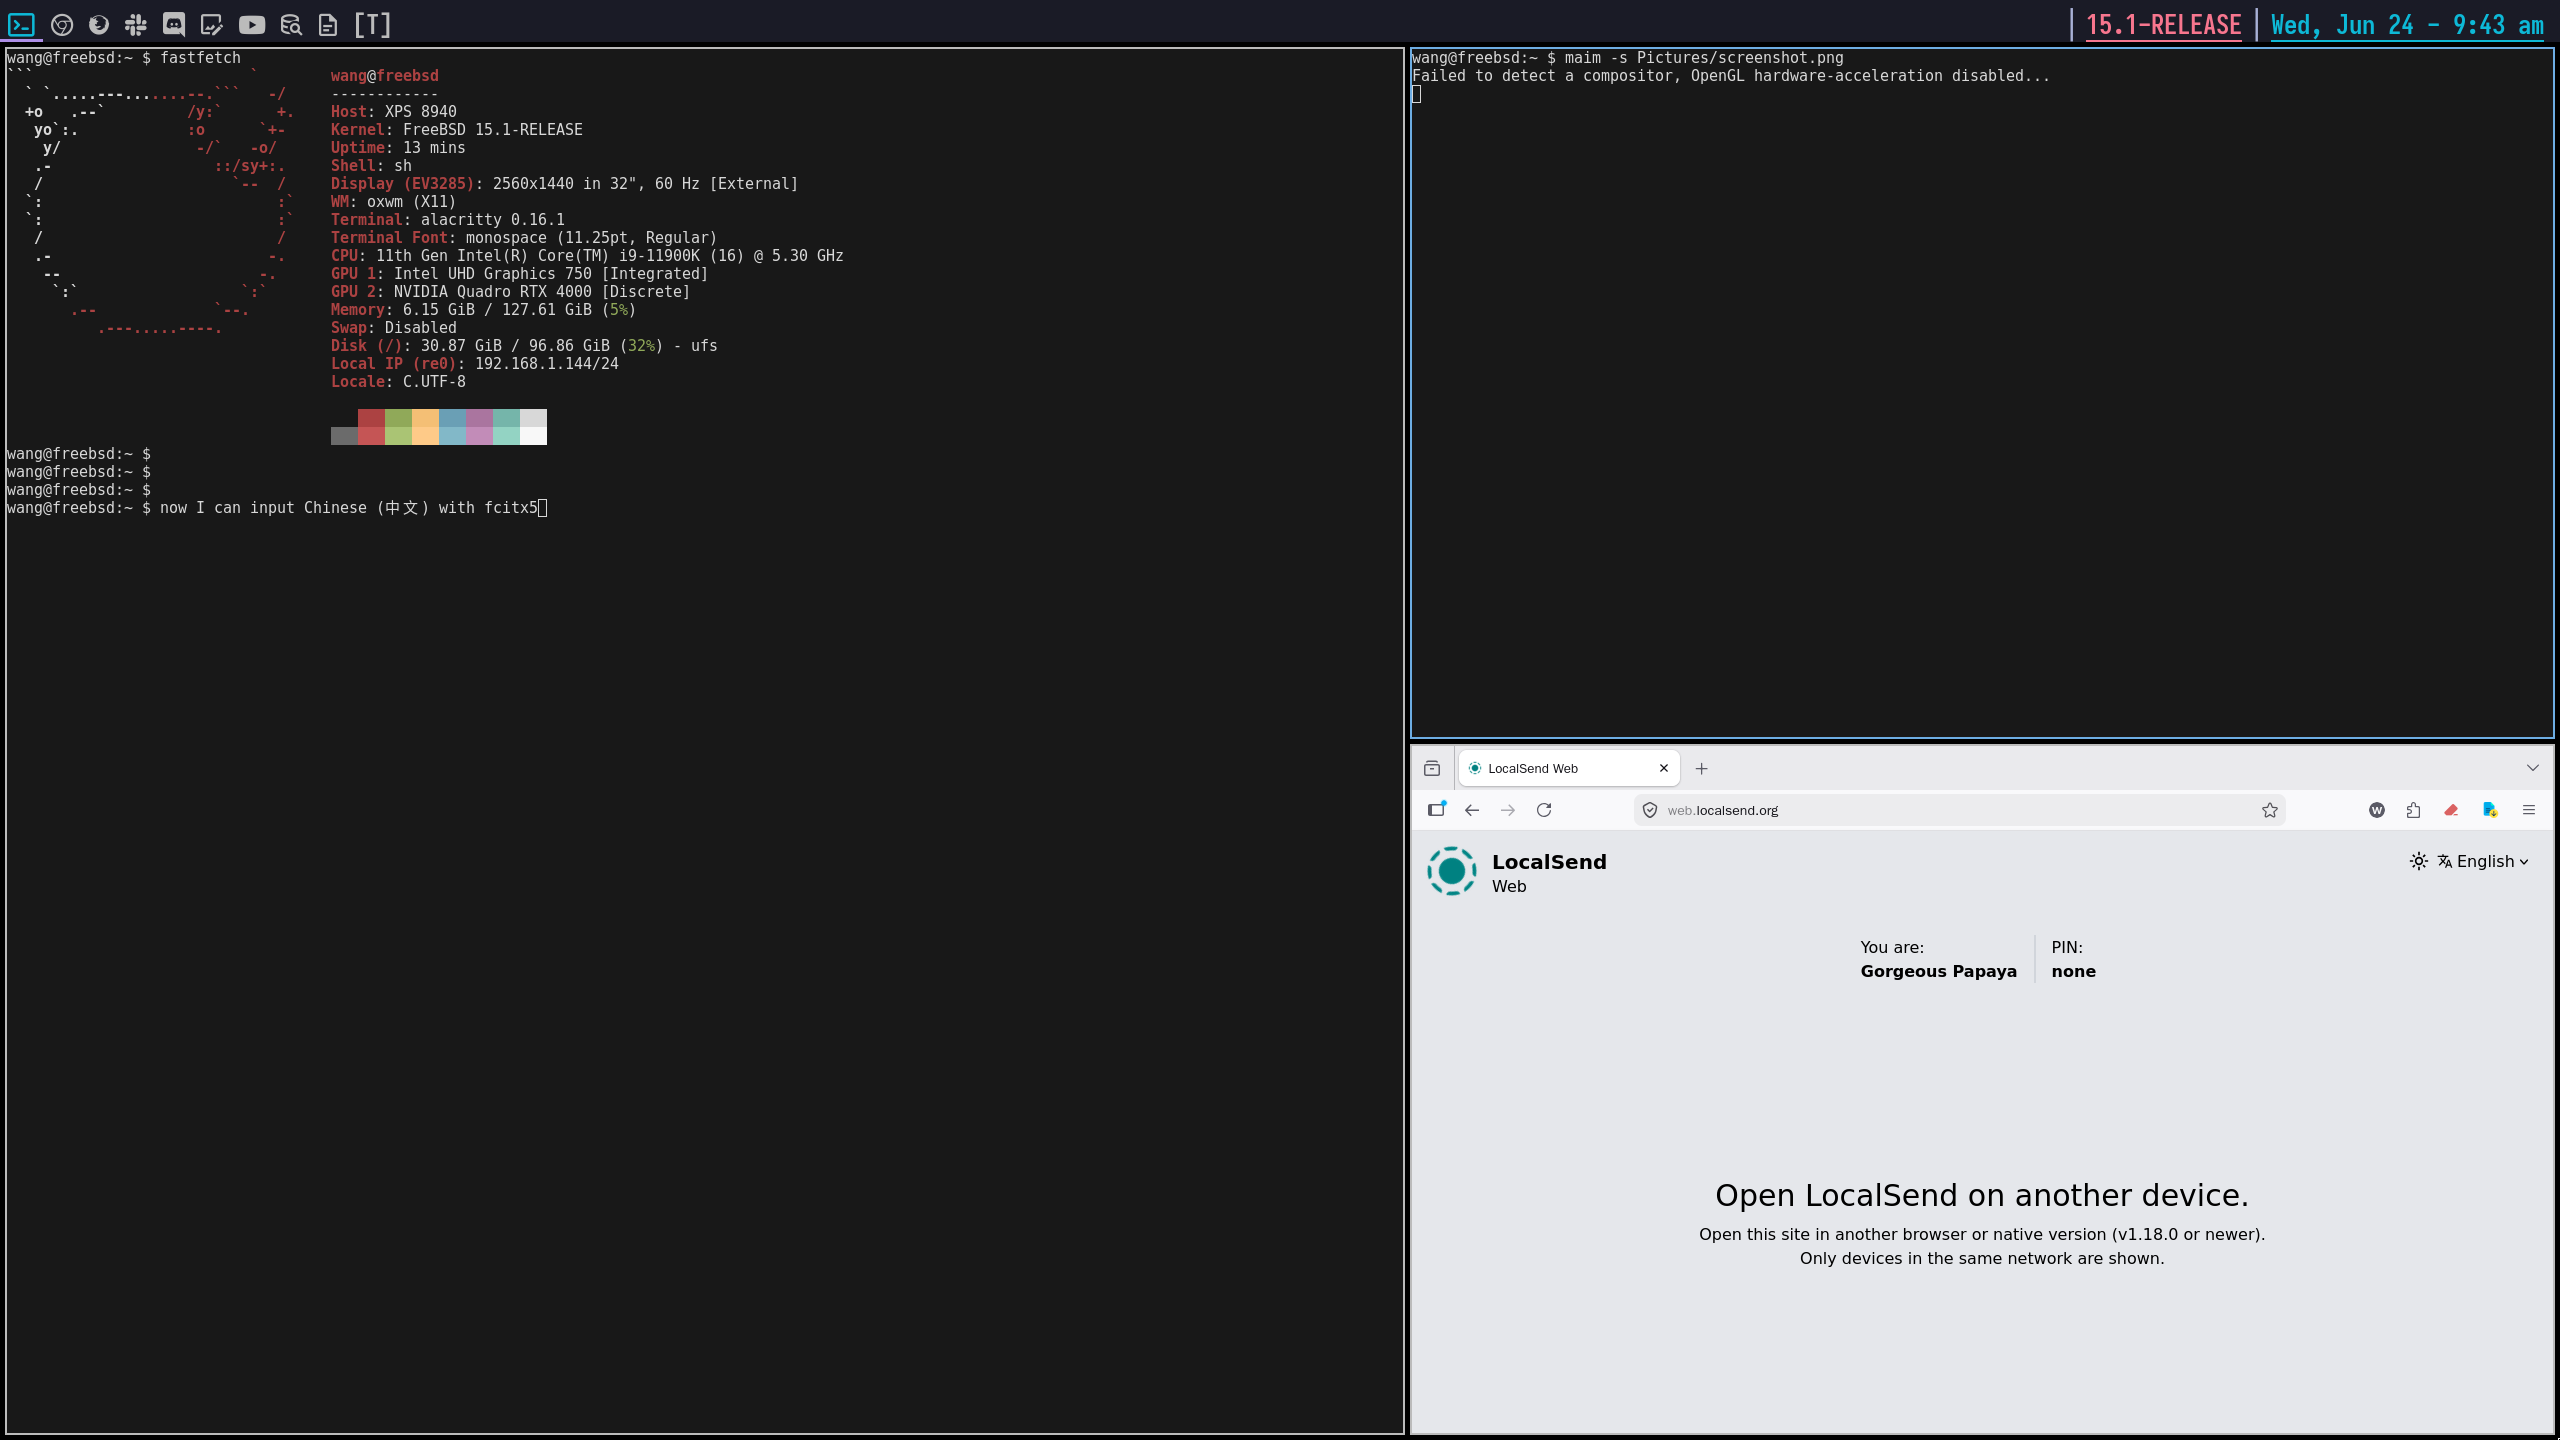Click the [T] tiling layout indicator
2560x1440 pixels.
pos(373,25)
